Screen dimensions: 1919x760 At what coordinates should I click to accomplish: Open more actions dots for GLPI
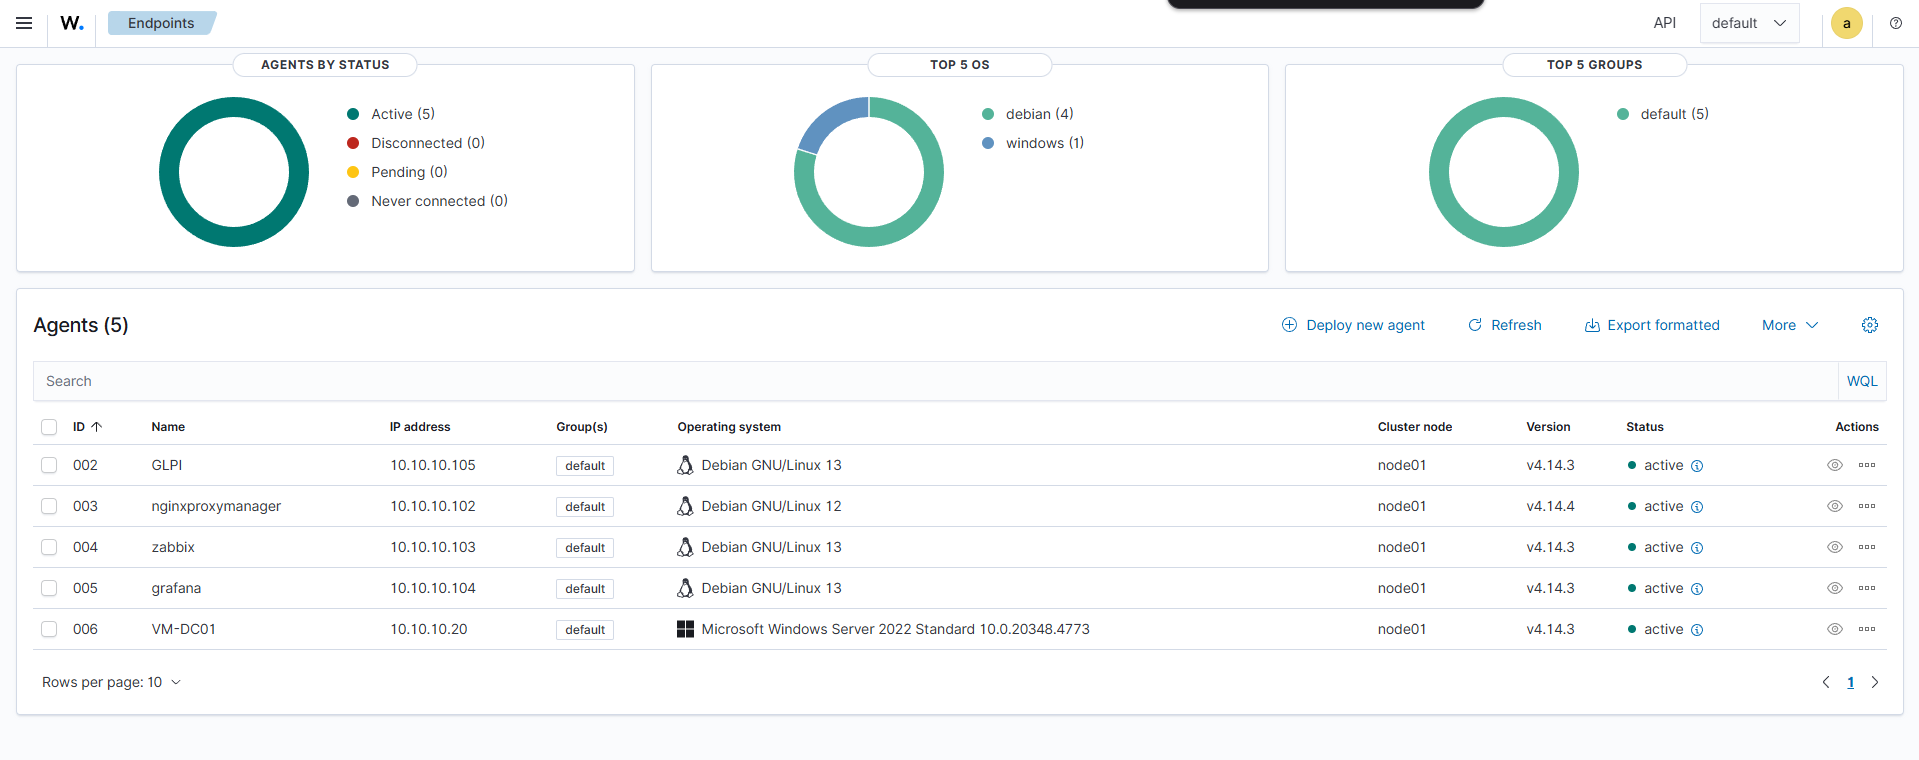[1867, 465]
